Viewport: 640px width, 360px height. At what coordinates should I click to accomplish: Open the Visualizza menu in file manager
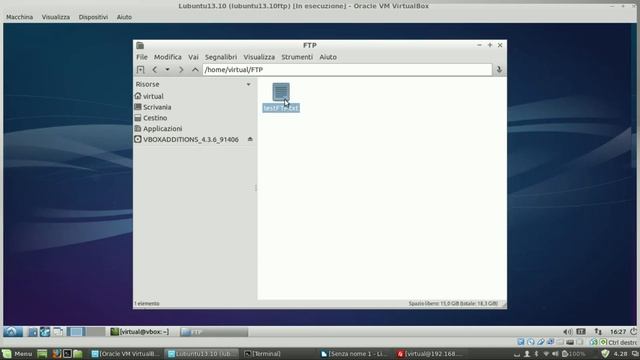click(x=259, y=57)
